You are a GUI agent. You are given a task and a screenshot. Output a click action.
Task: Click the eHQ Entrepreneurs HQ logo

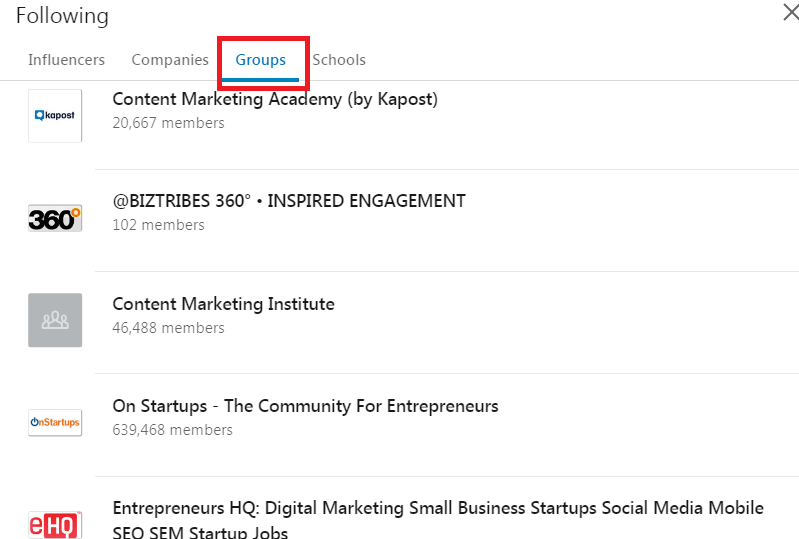pos(55,525)
